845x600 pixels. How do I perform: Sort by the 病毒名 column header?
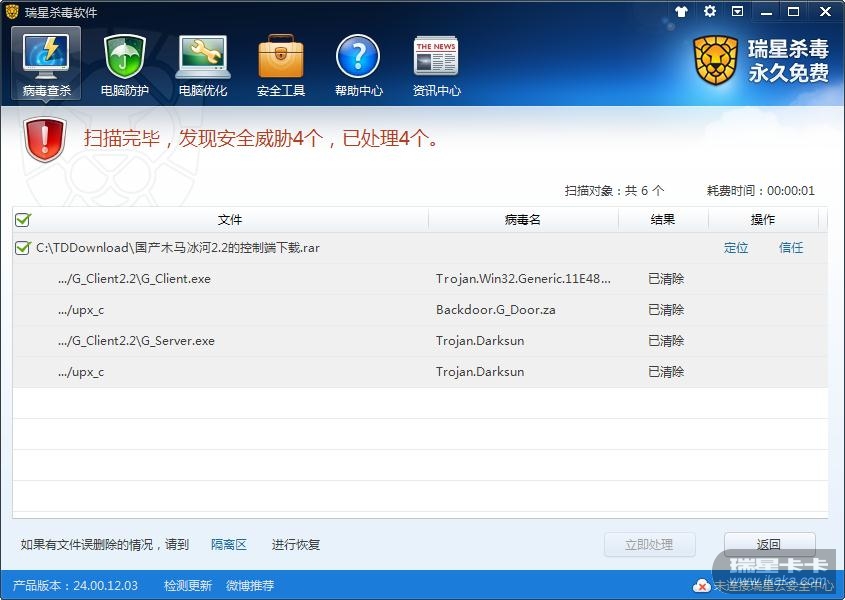point(523,219)
